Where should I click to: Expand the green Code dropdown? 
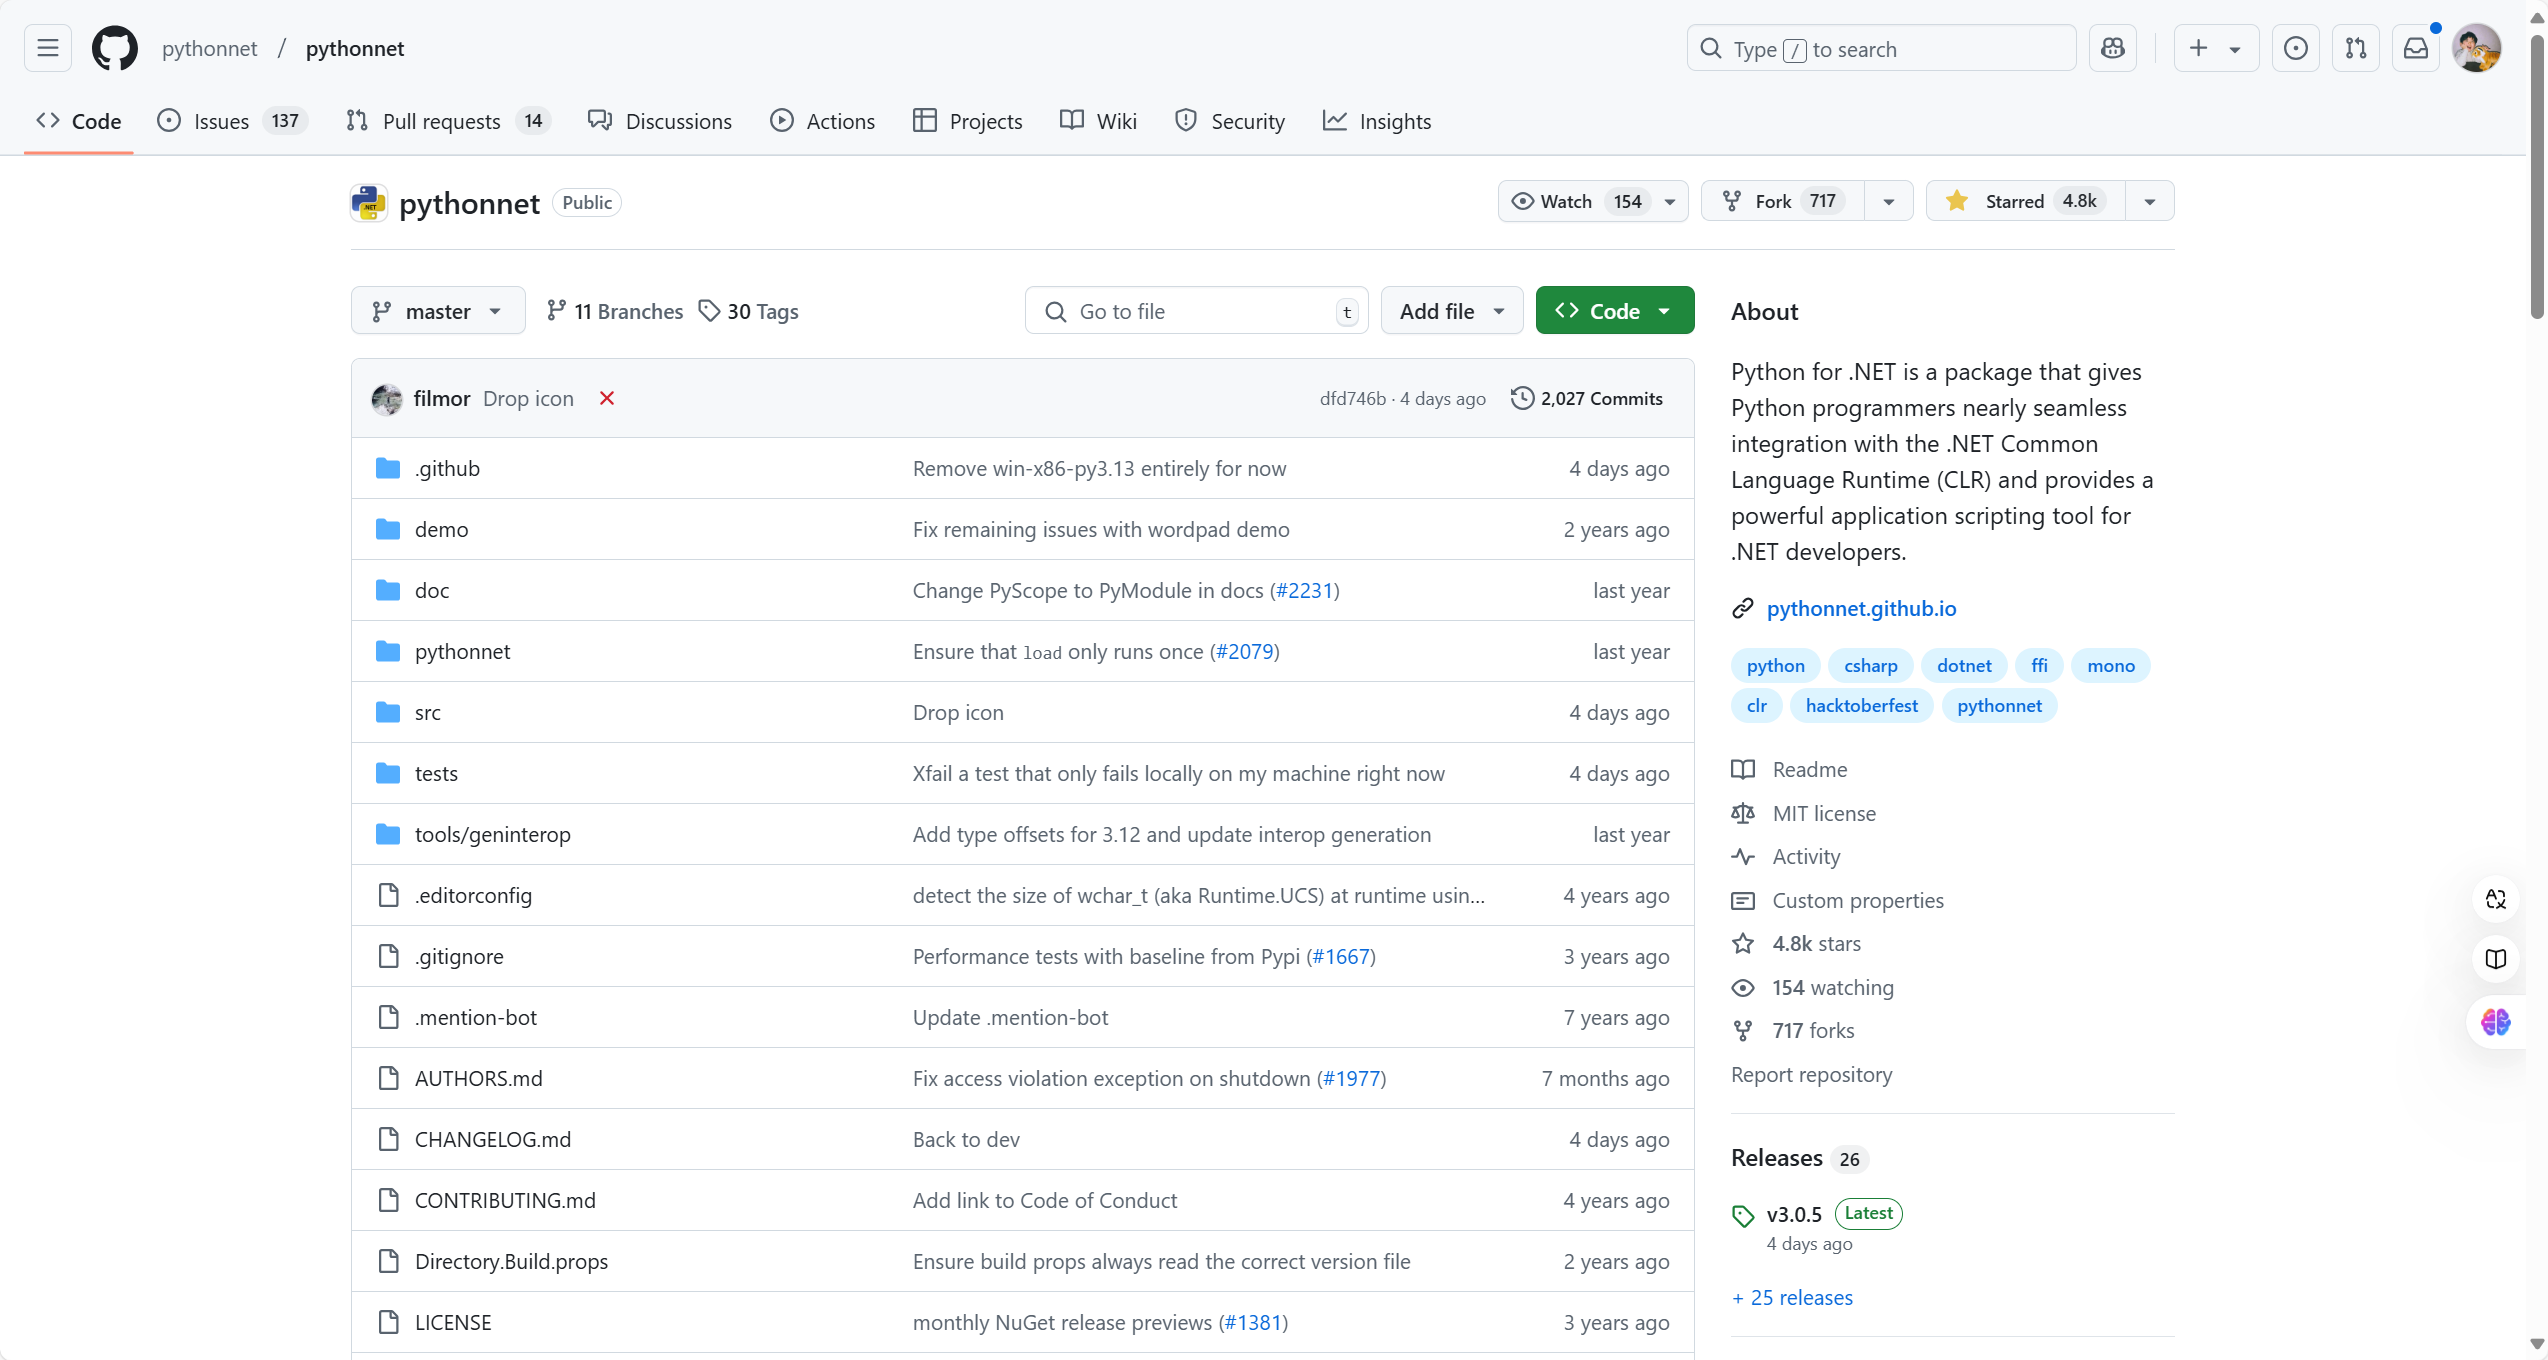point(1614,311)
